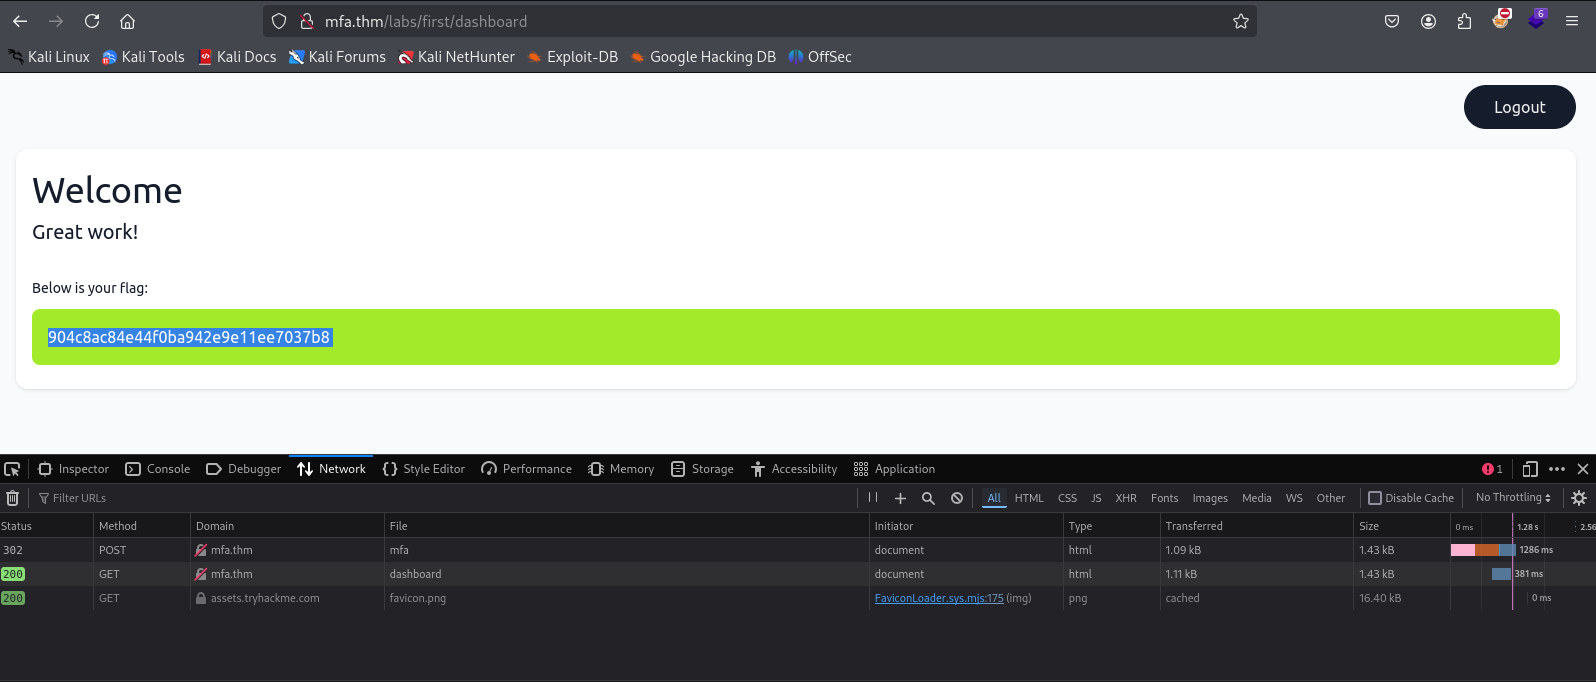1596x682 pixels.
Task: Open network search with magnifier icon
Action: point(928,498)
